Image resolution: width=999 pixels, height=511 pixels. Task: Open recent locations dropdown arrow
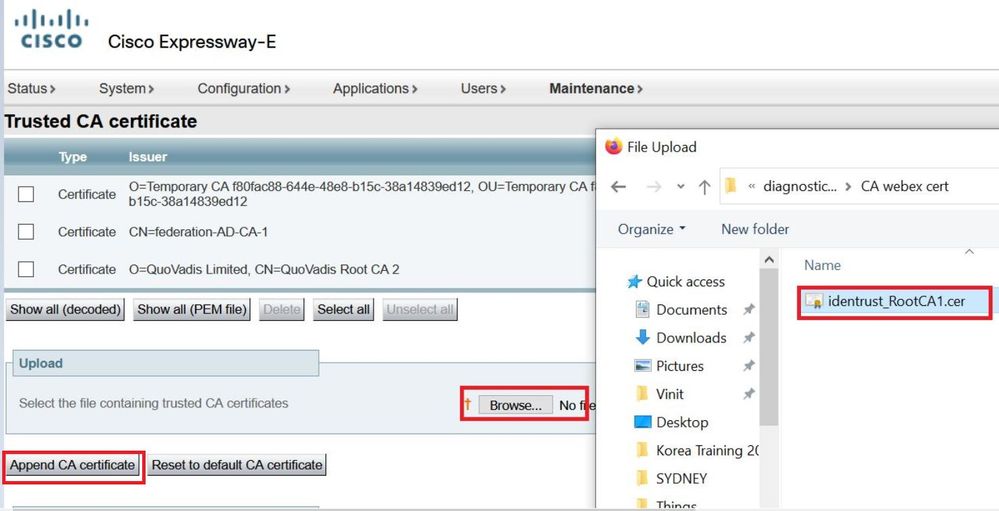pos(680,187)
